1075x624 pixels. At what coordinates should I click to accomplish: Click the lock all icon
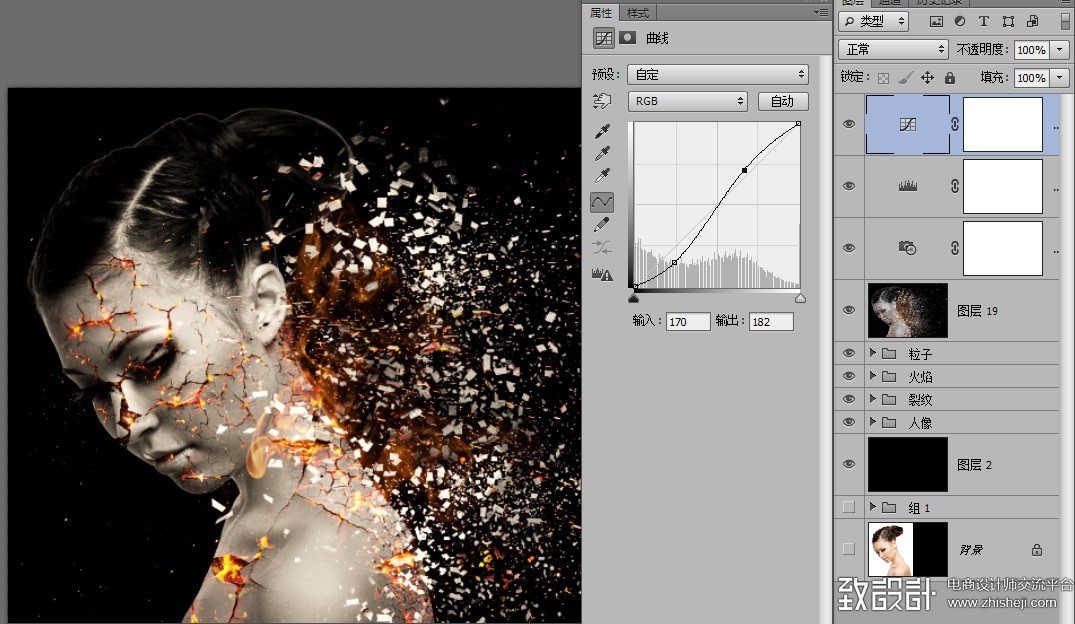(x=950, y=77)
